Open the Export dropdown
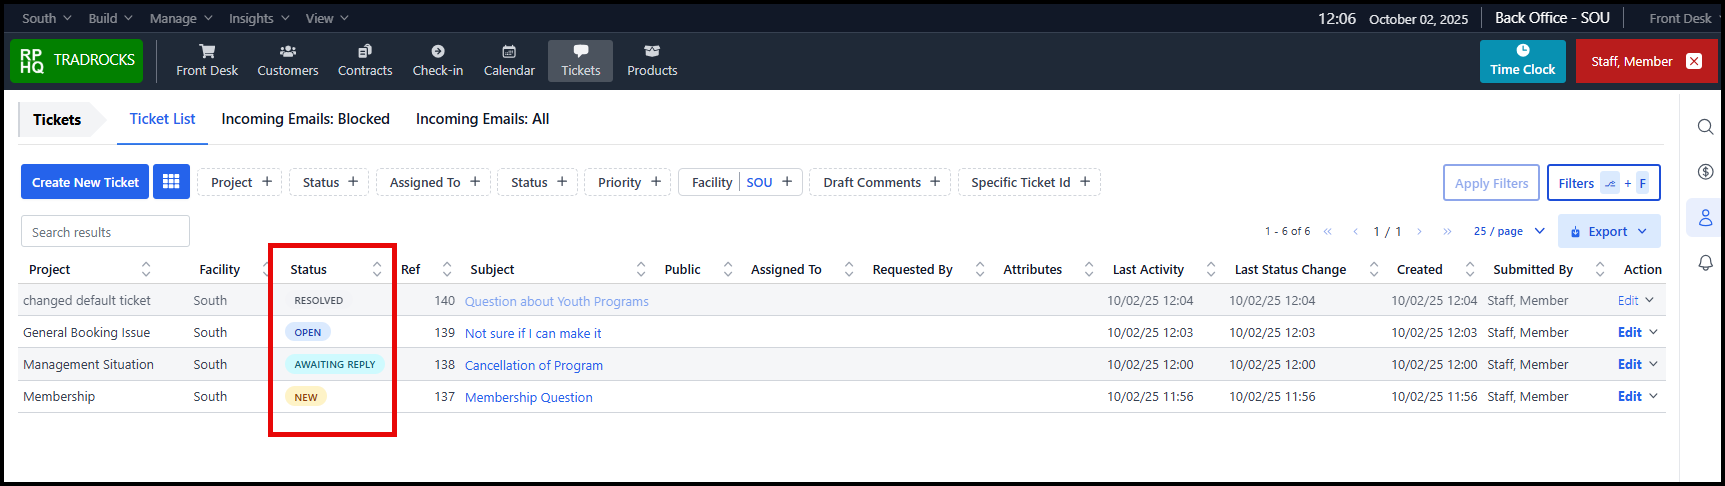 point(1608,231)
